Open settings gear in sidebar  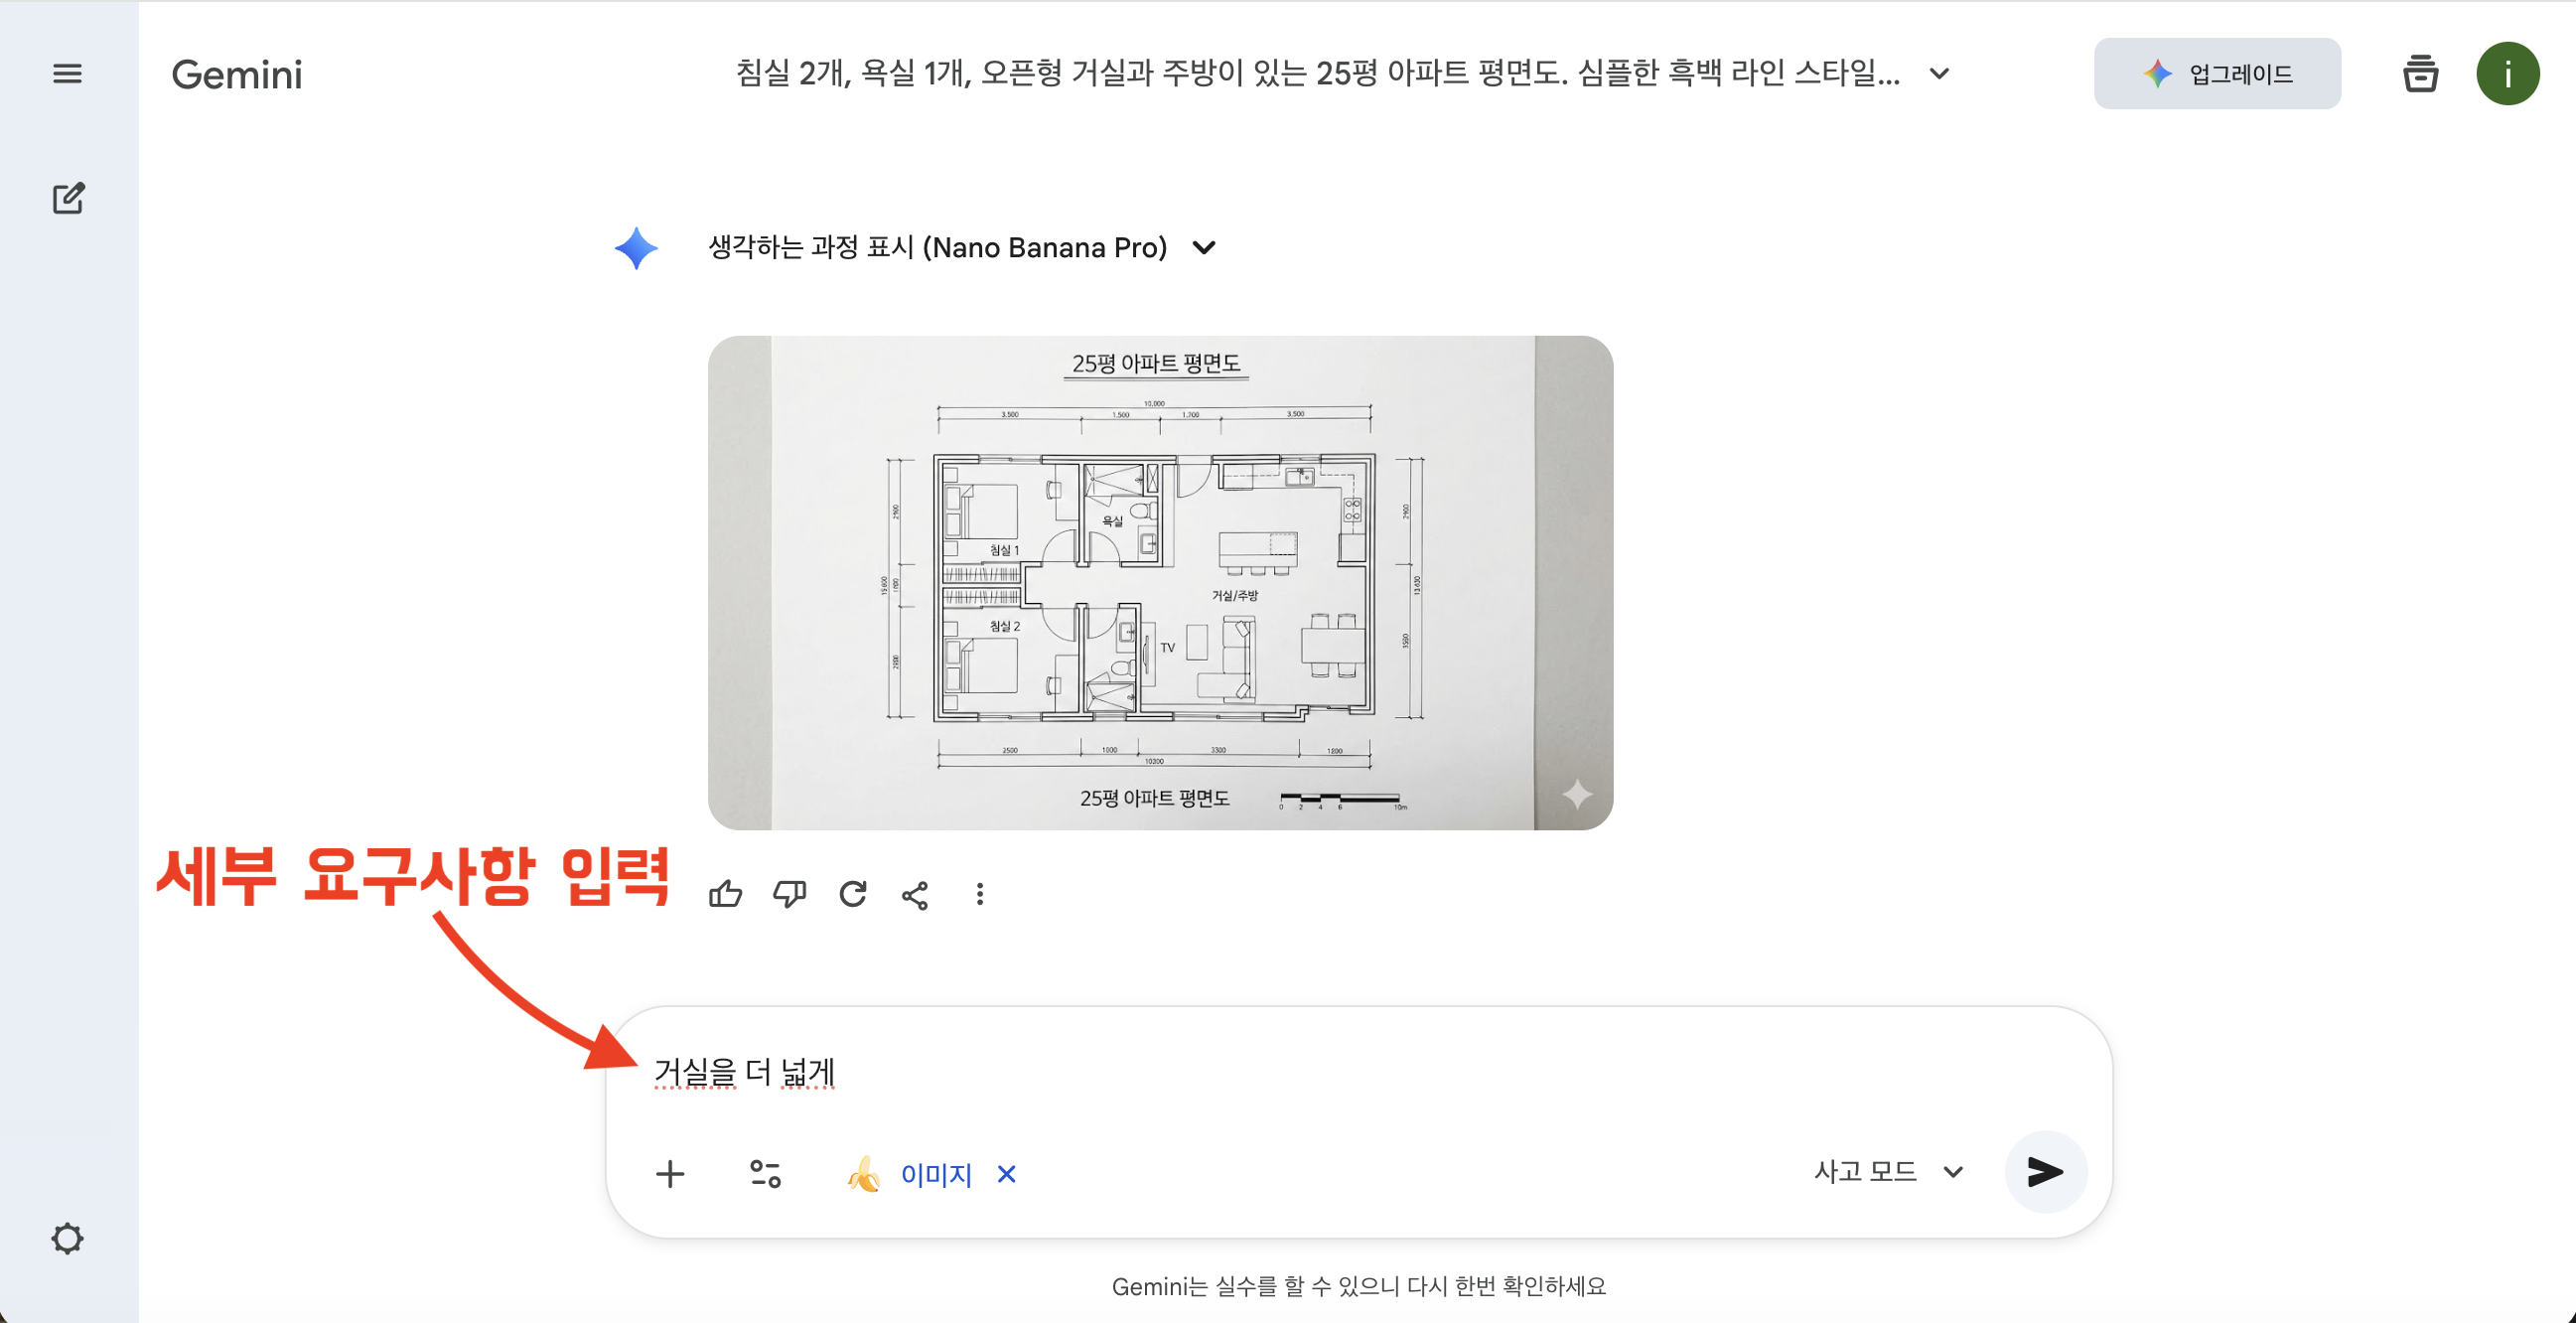click(67, 1238)
